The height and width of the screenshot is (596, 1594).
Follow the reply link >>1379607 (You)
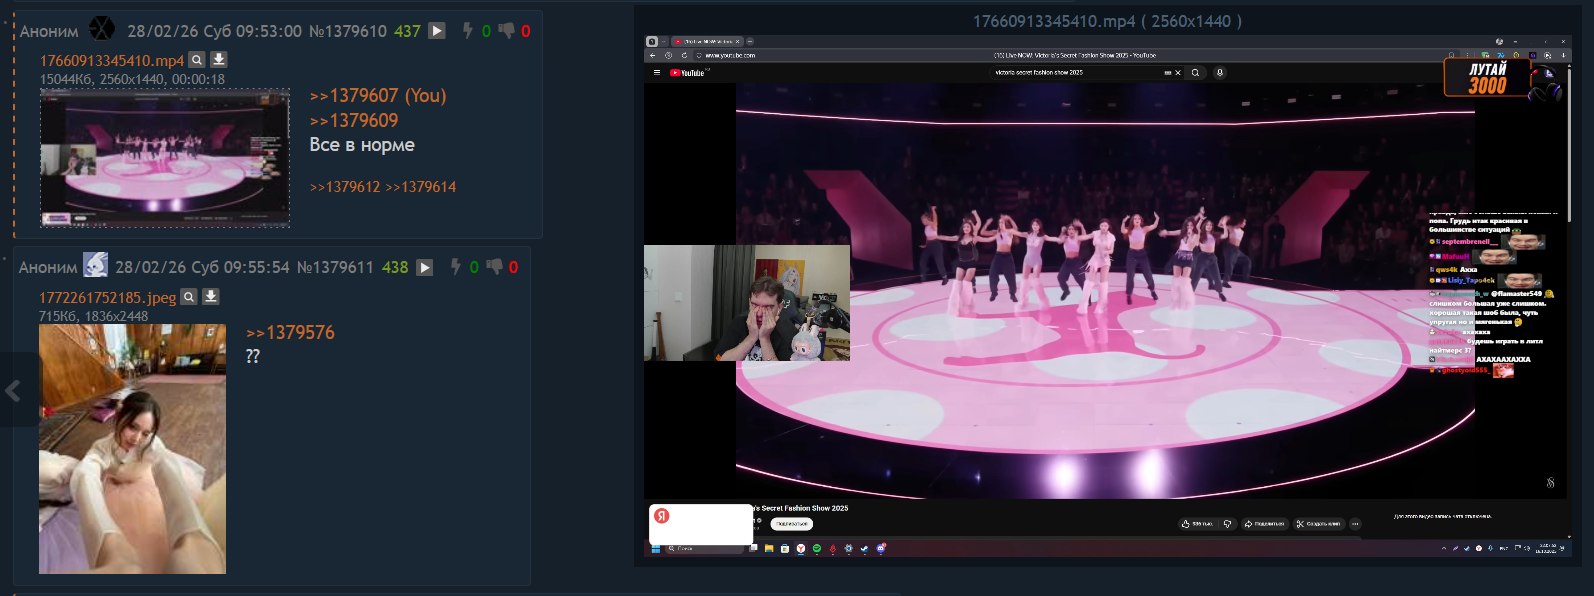378,96
